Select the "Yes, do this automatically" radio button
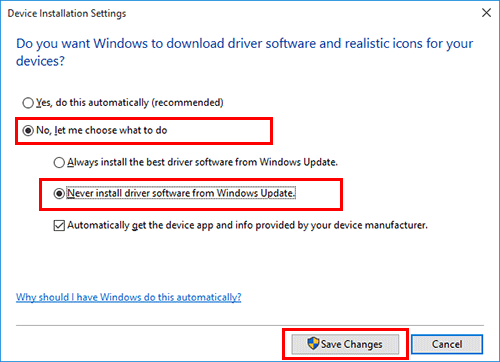The width and height of the screenshot is (500, 362). (28, 103)
